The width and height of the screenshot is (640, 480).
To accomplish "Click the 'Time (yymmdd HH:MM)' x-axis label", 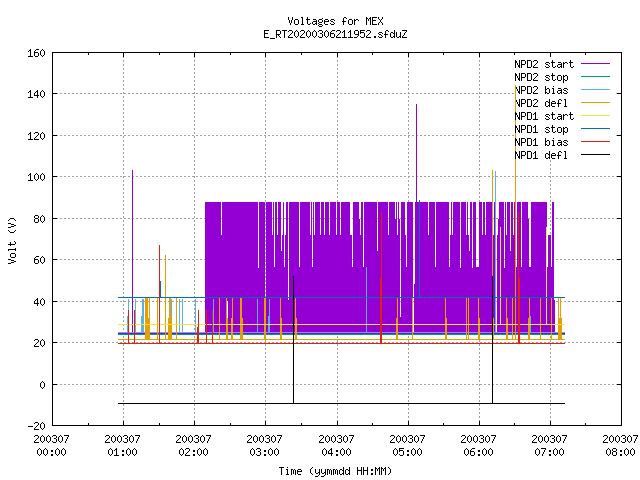I will point(335,471).
